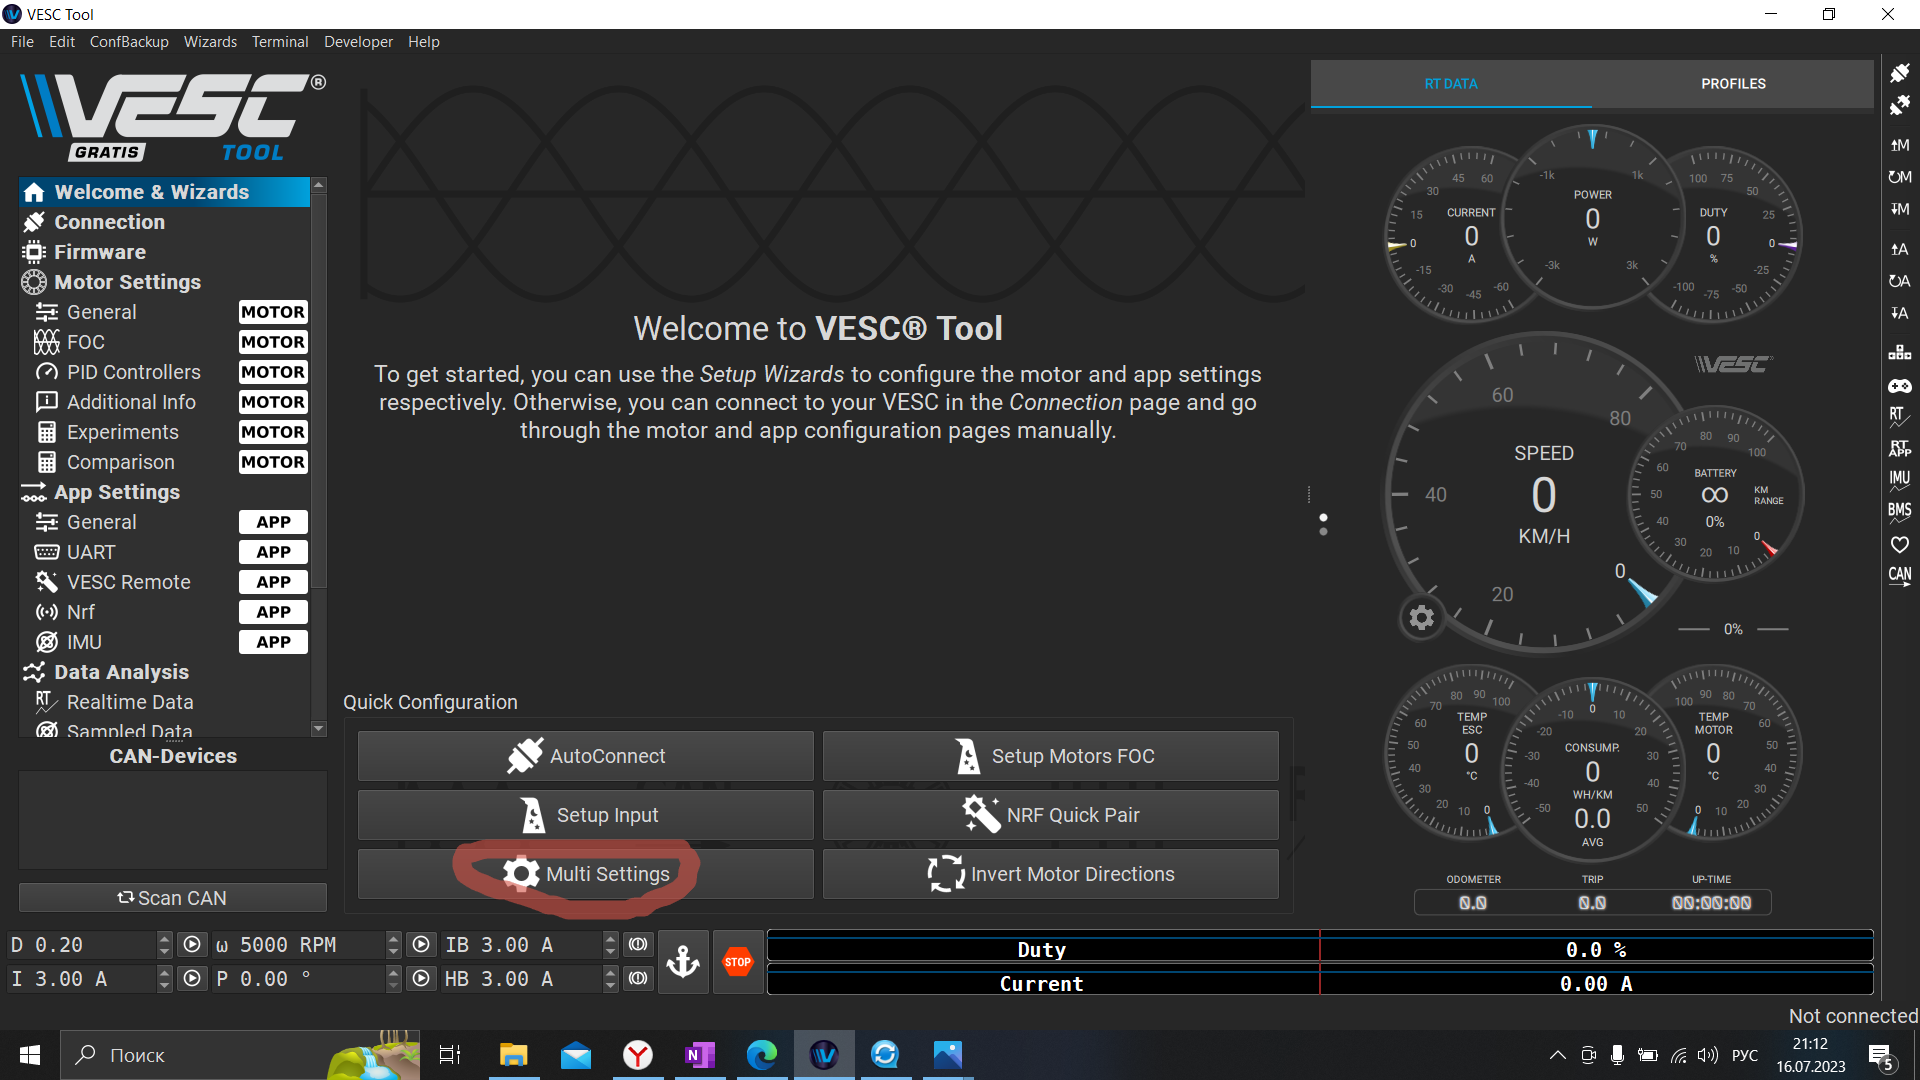Open IMU app settings page
This screenshot has height=1080, width=1920.
click(x=165, y=642)
